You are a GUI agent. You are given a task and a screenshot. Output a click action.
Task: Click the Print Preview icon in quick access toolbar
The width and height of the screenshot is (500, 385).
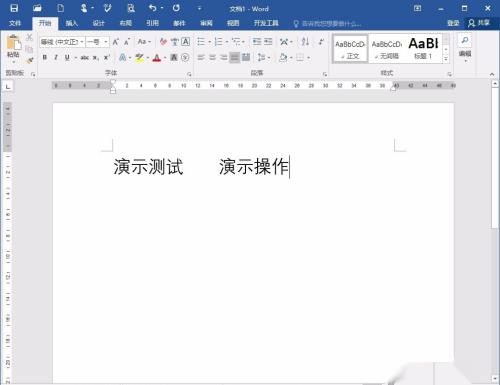click(131, 8)
